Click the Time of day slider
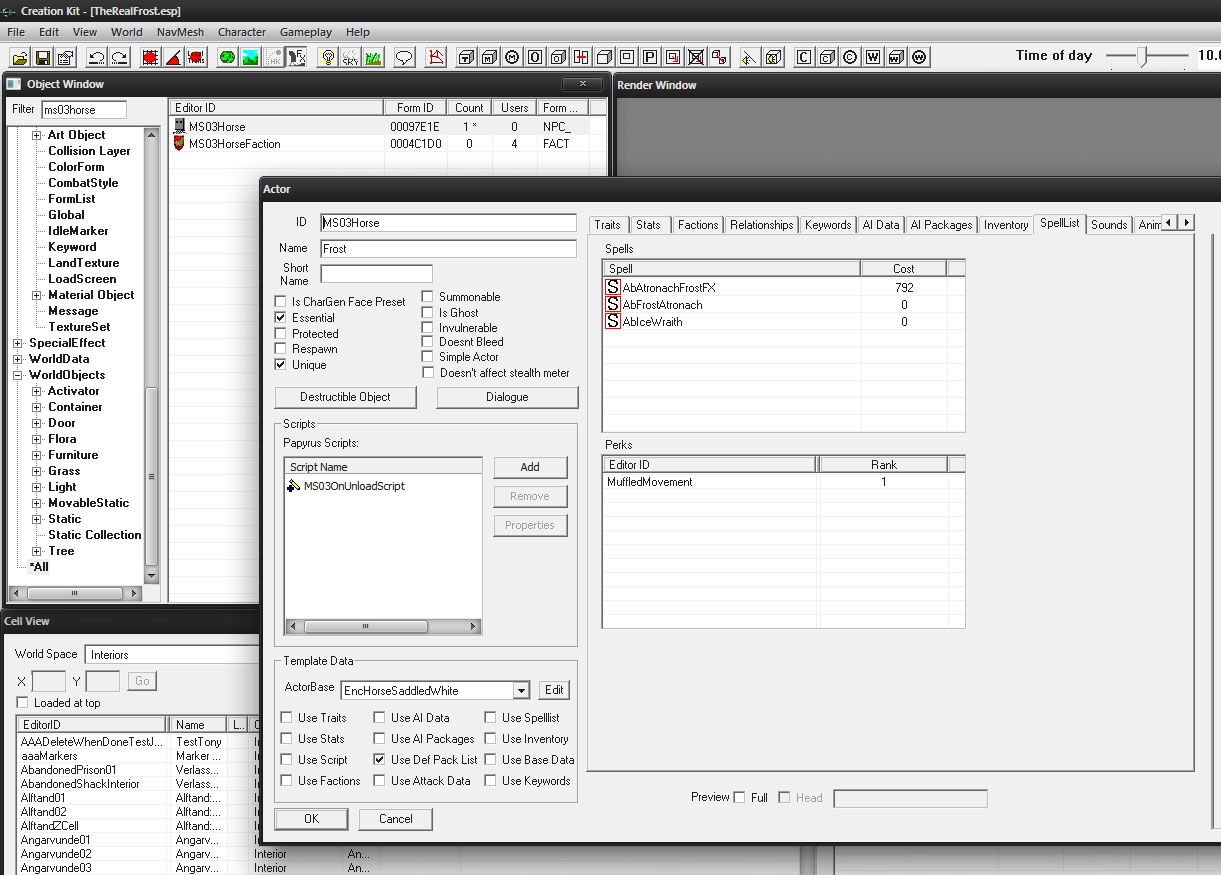Image resolution: width=1221 pixels, height=875 pixels. click(x=1141, y=57)
